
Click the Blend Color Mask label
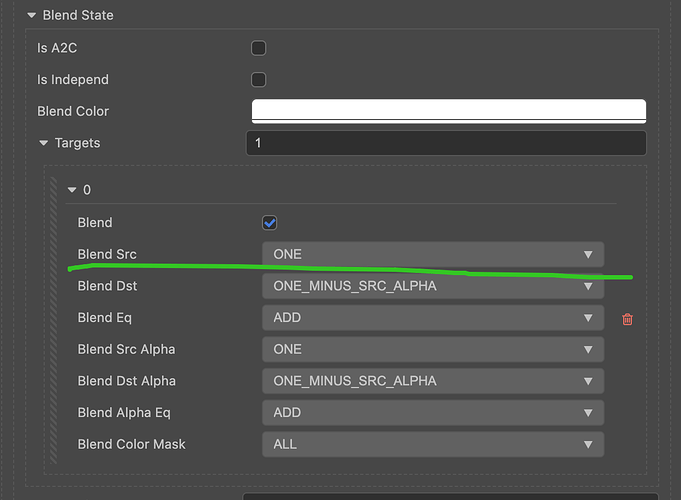(131, 444)
